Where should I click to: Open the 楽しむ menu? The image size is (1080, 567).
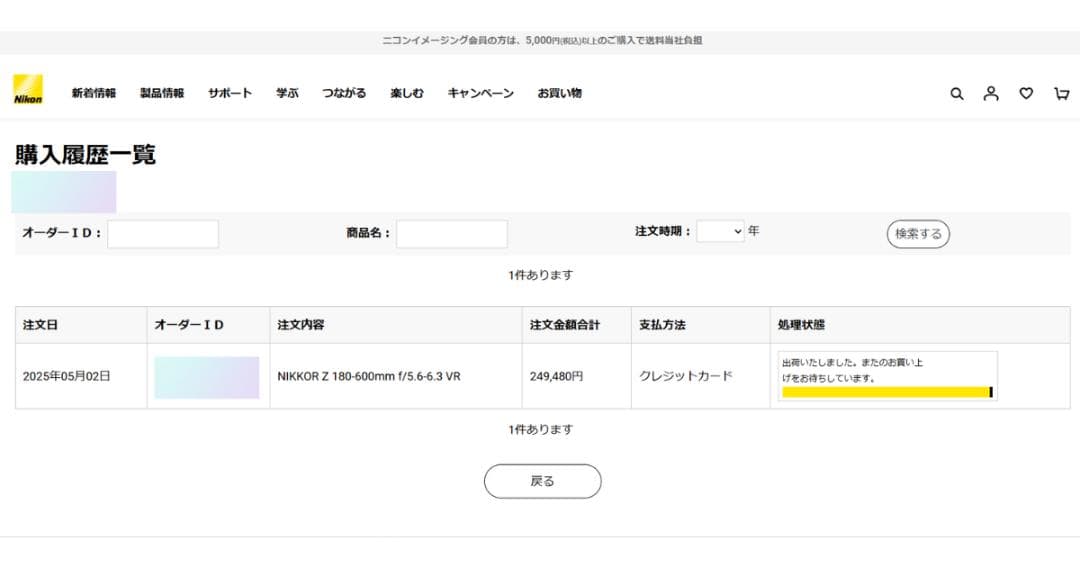point(407,93)
